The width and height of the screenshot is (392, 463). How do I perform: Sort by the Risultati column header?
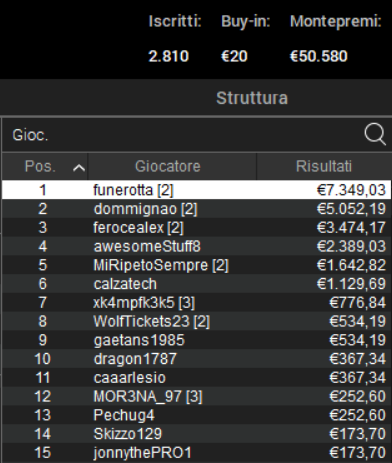pyautogui.click(x=324, y=166)
